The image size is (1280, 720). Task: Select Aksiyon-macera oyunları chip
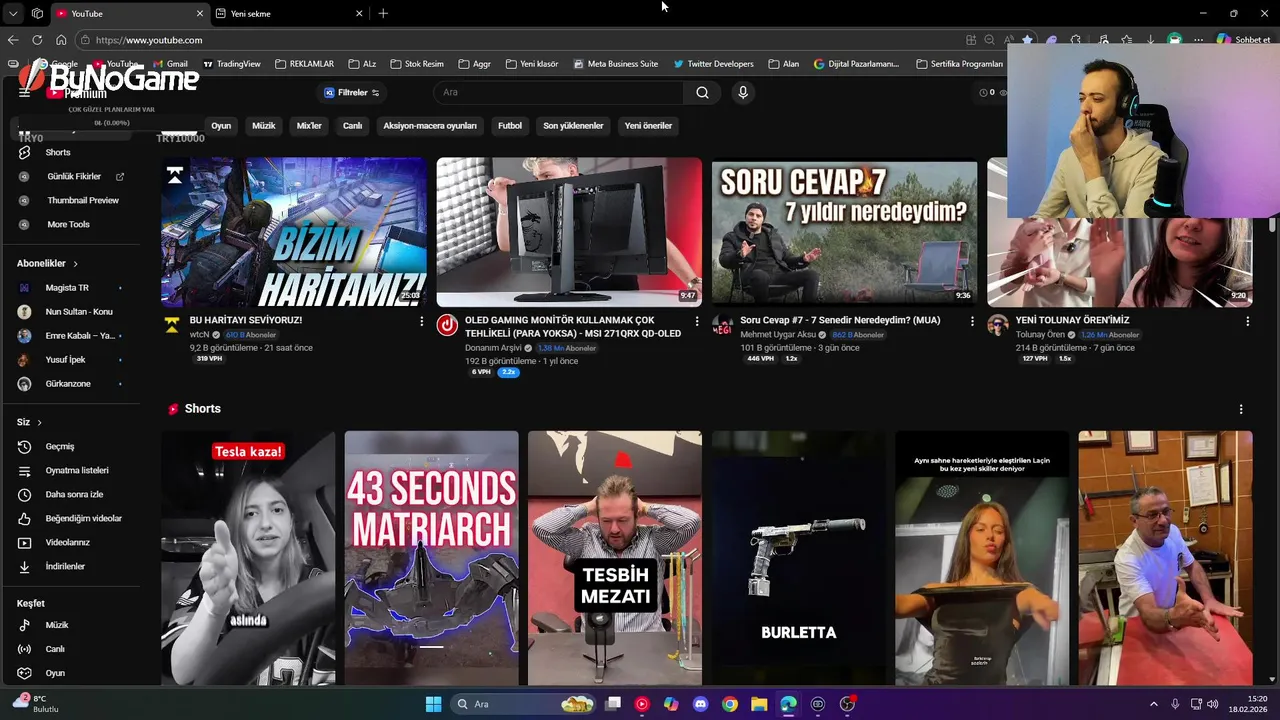coord(430,126)
